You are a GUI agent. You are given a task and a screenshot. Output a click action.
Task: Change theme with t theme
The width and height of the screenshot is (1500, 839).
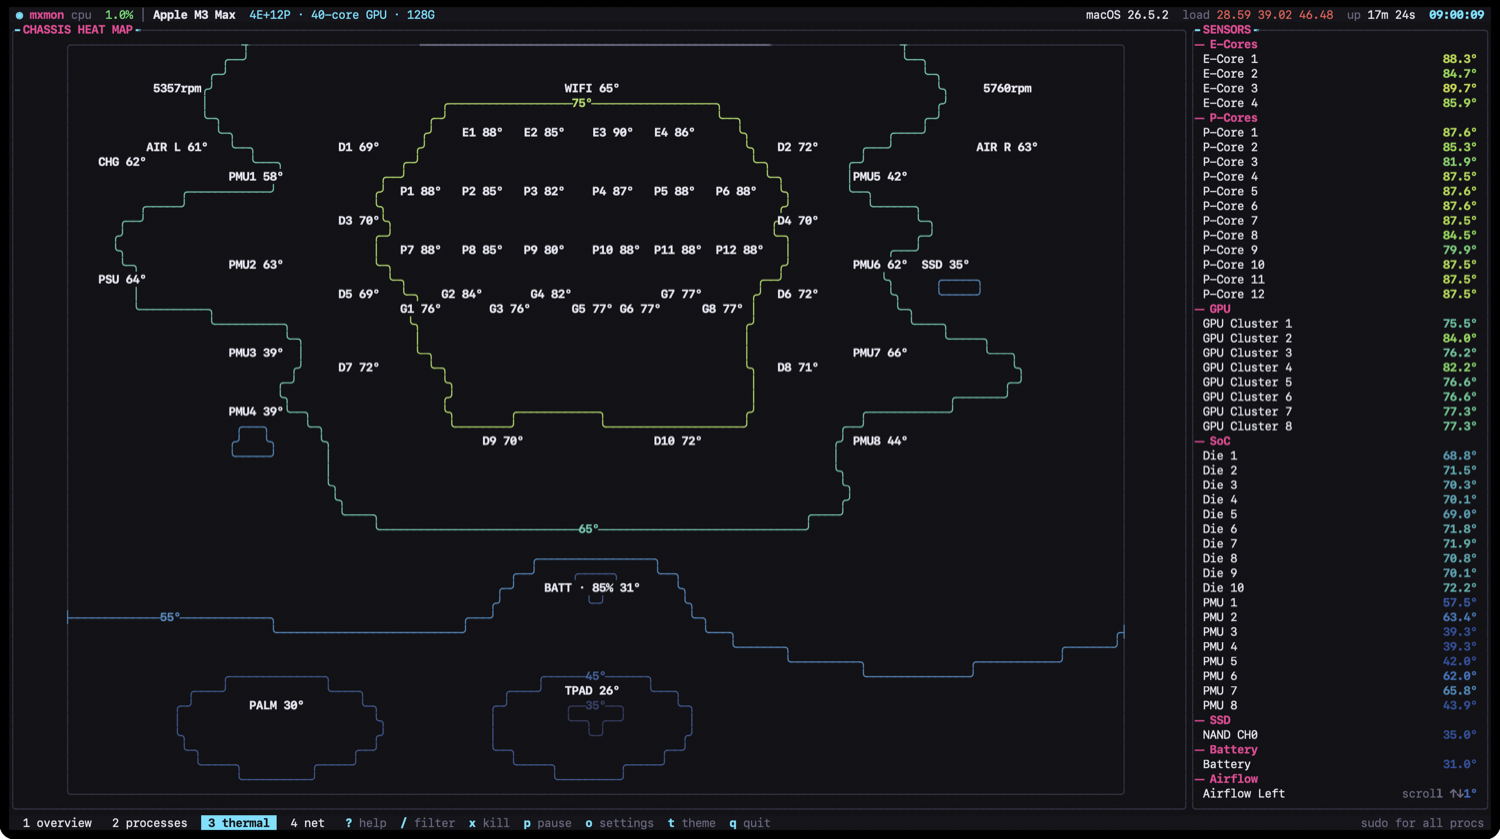pyautogui.click(x=691, y=823)
